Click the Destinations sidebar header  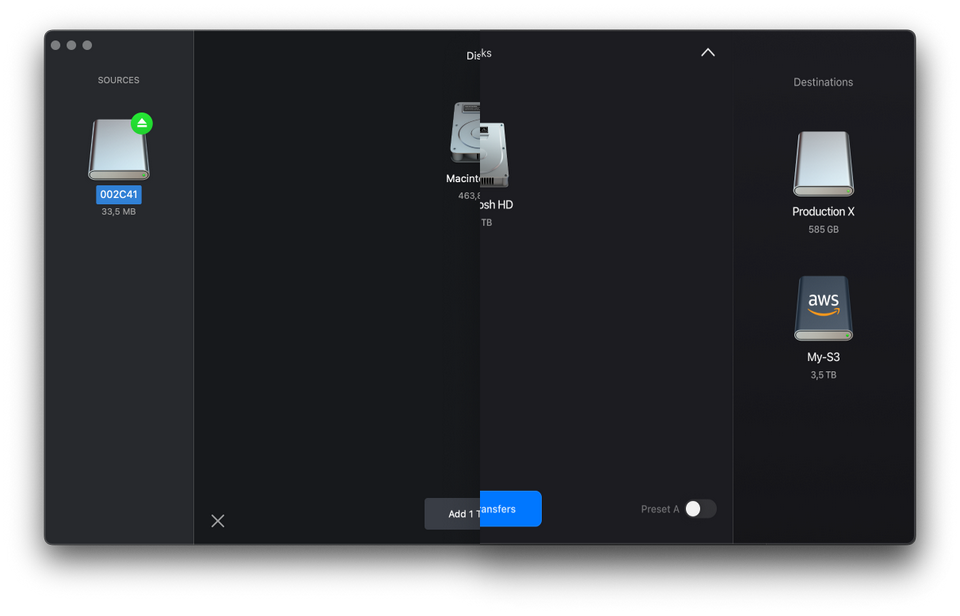tap(823, 82)
